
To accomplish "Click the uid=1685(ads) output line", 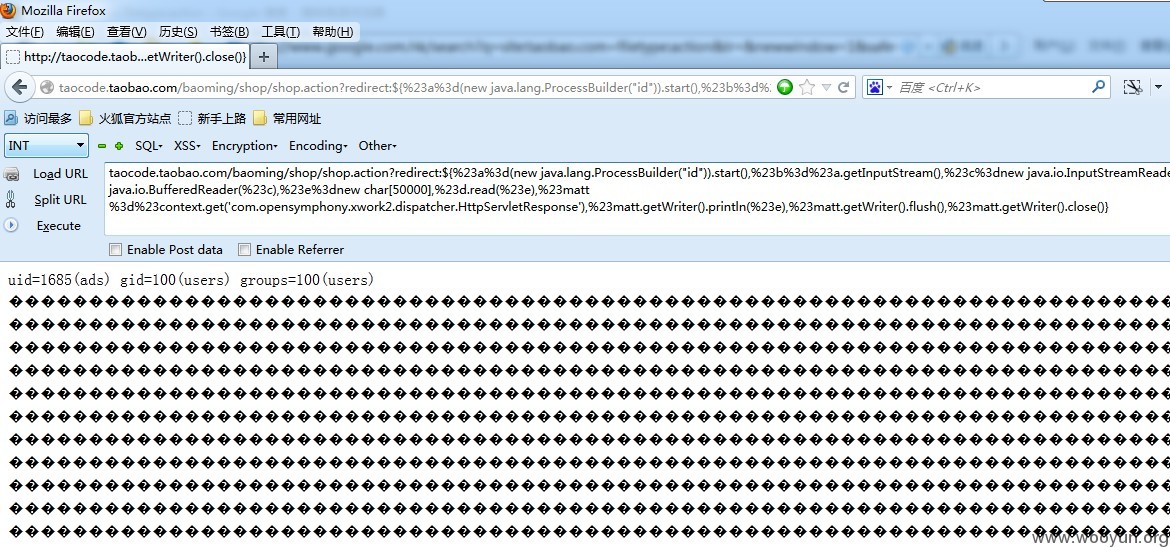I will 191,280.
